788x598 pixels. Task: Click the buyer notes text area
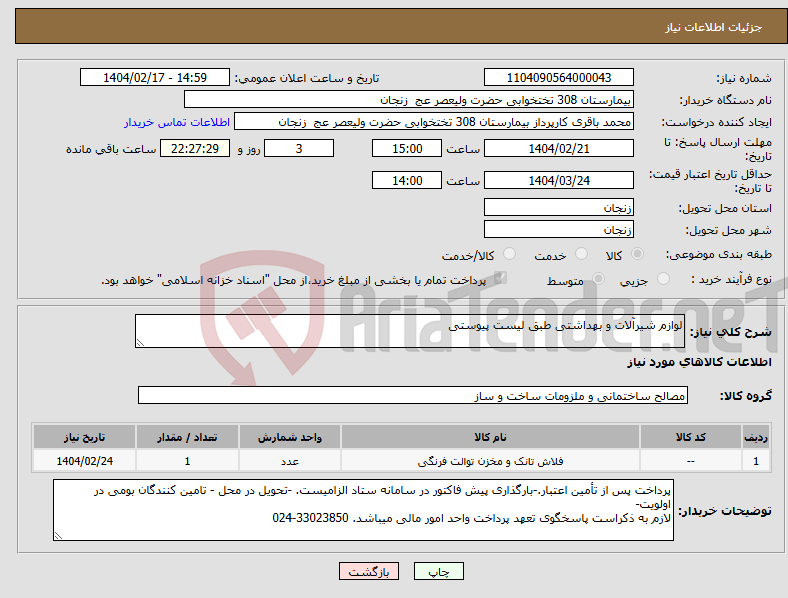pos(363,510)
